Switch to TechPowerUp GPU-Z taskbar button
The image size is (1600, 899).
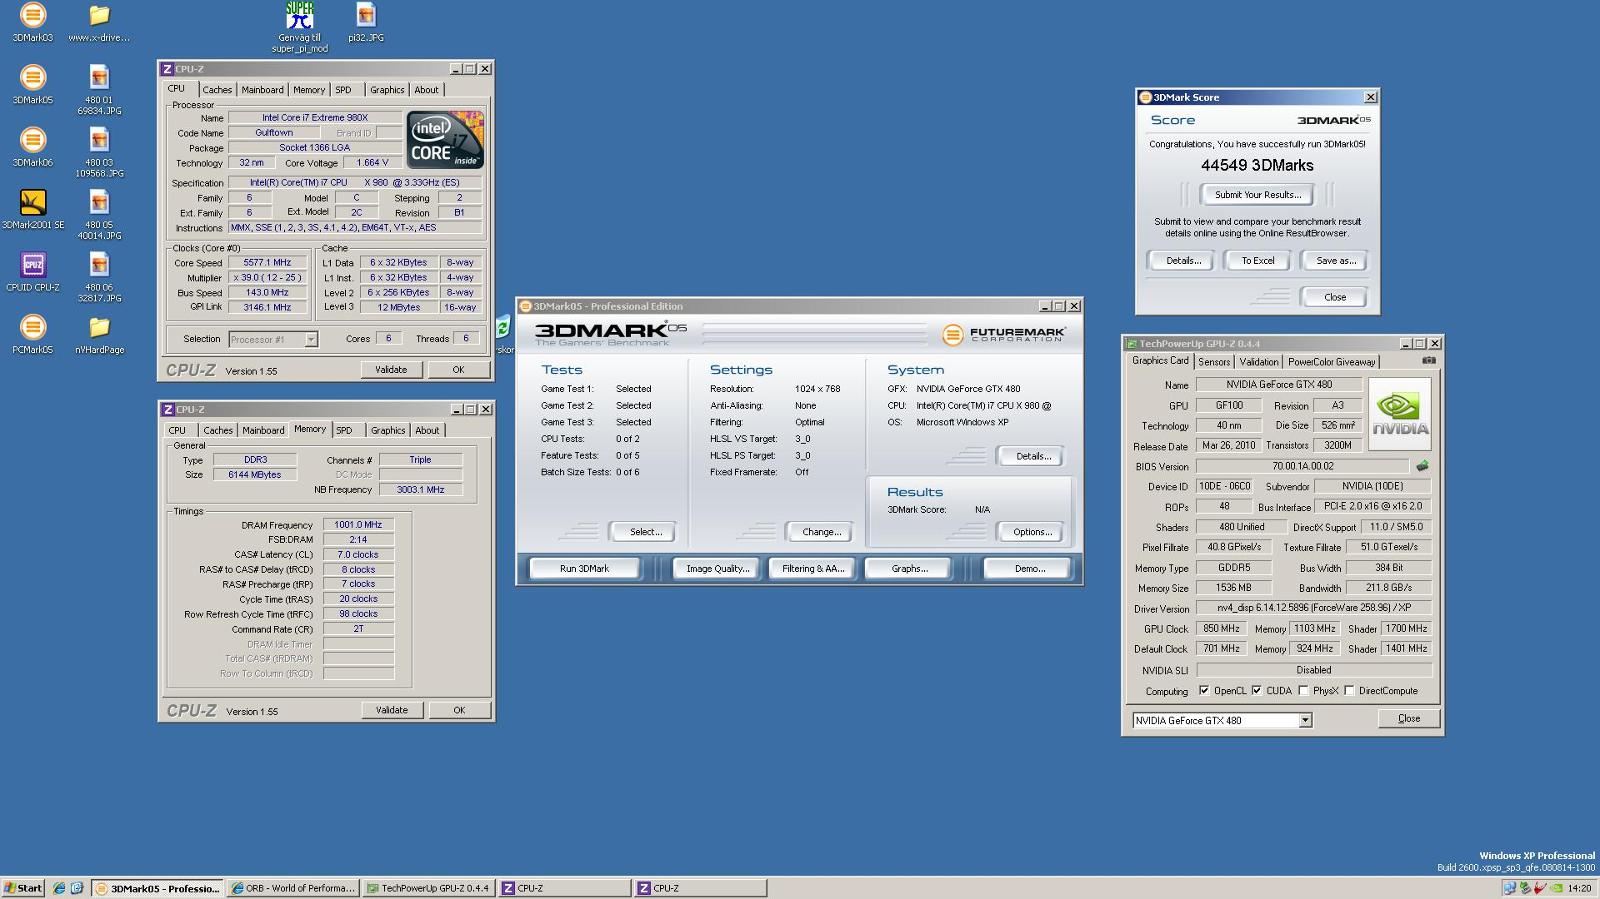click(x=428, y=888)
